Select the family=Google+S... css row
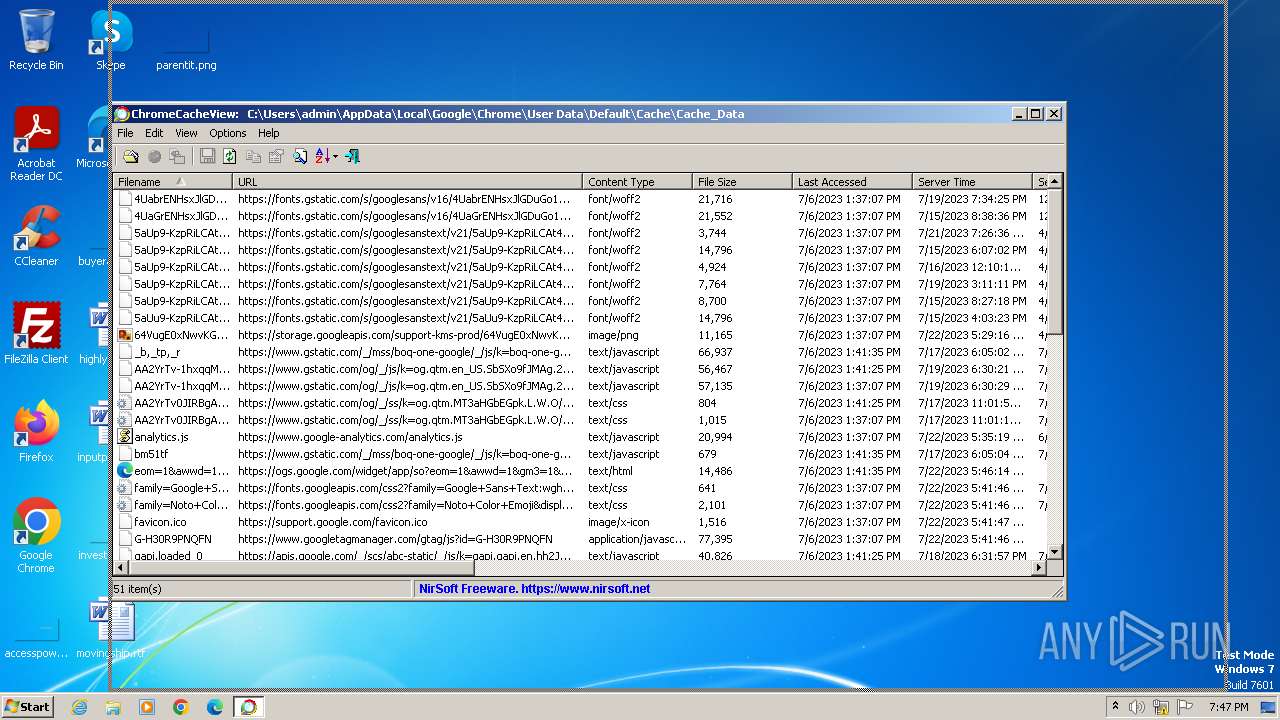 [580, 488]
